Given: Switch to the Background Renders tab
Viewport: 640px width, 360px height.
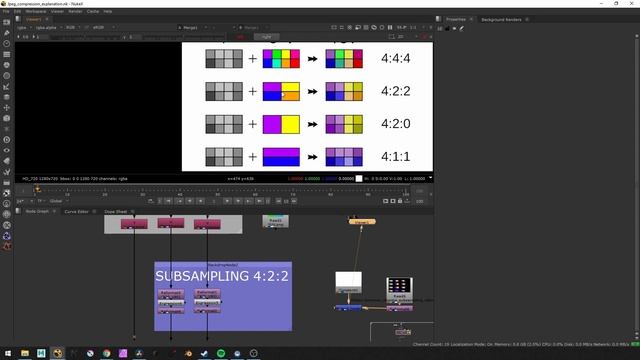Looking at the screenshot, I should tap(501, 19).
